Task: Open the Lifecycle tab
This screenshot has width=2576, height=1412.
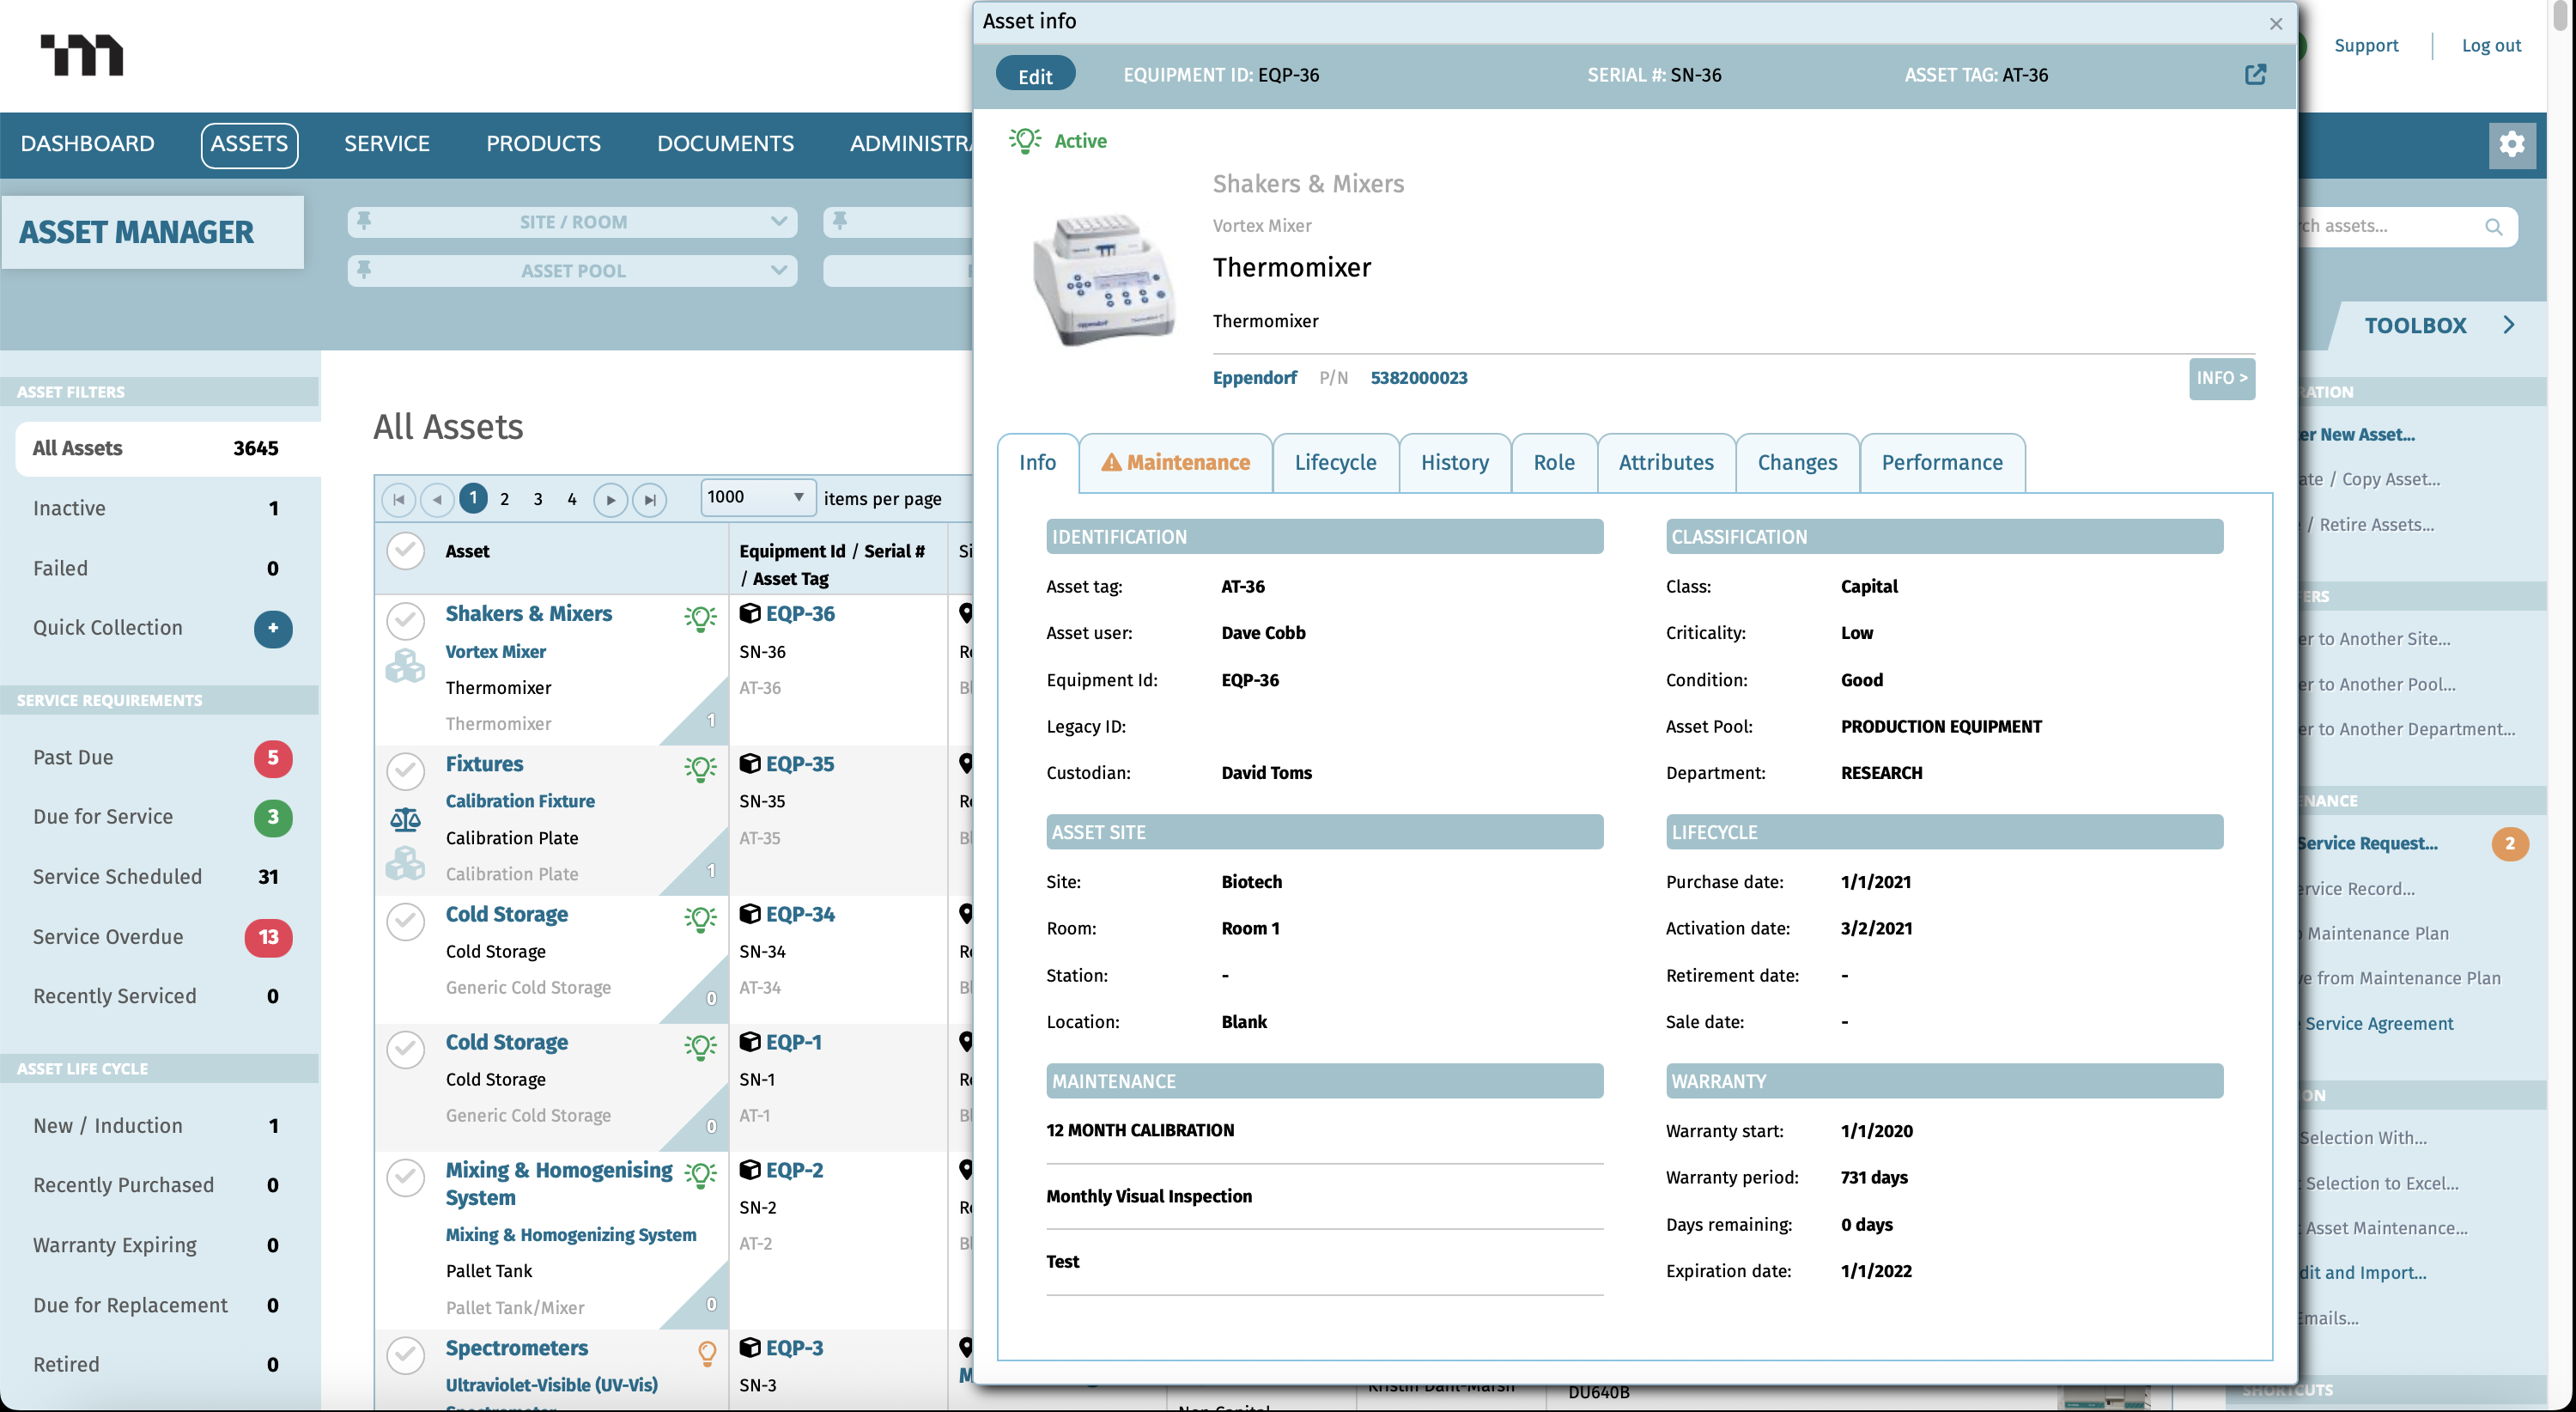Action: [x=1335, y=463]
